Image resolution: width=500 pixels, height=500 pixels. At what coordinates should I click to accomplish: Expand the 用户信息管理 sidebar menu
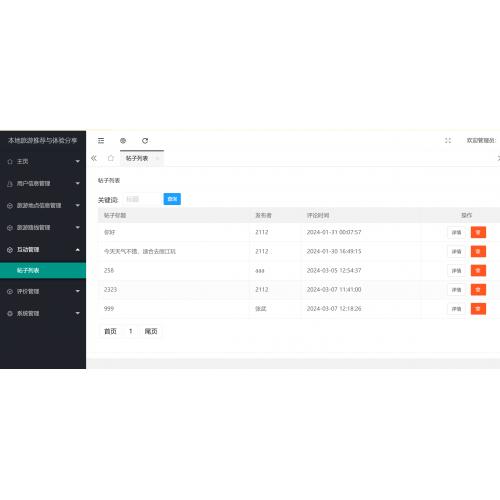point(43,184)
